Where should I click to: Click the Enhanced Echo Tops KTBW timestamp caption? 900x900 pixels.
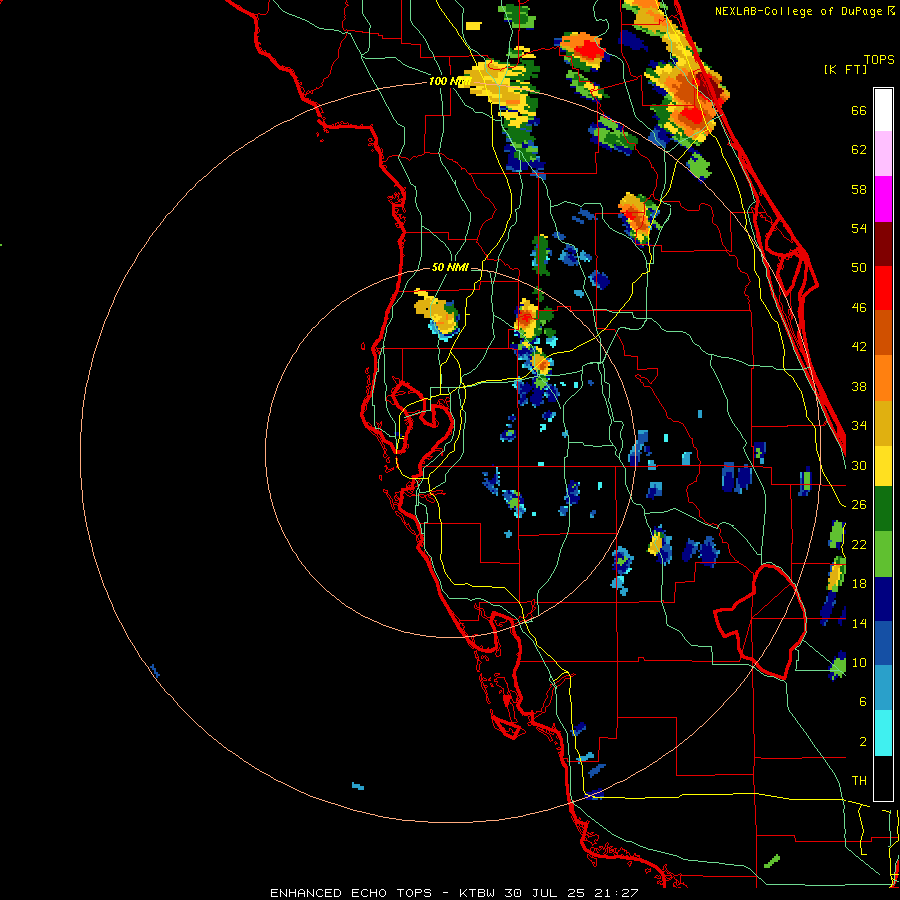click(x=454, y=893)
